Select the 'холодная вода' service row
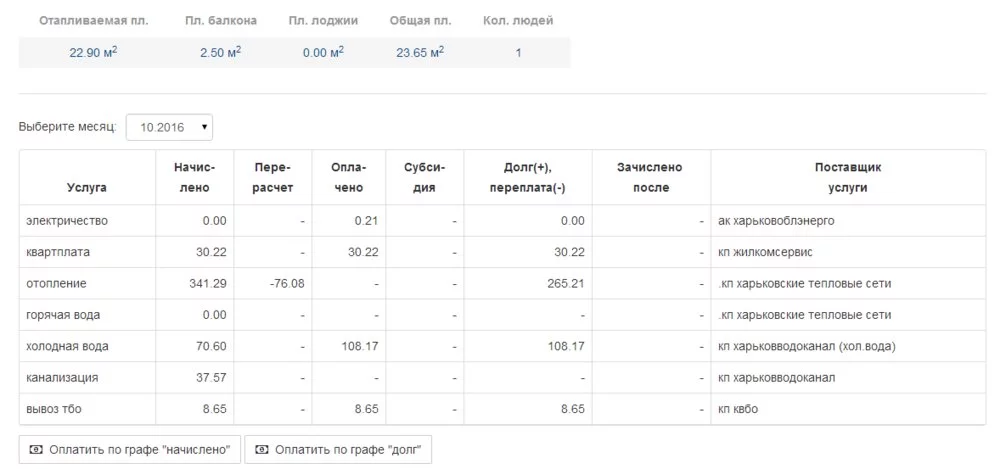 point(67,347)
